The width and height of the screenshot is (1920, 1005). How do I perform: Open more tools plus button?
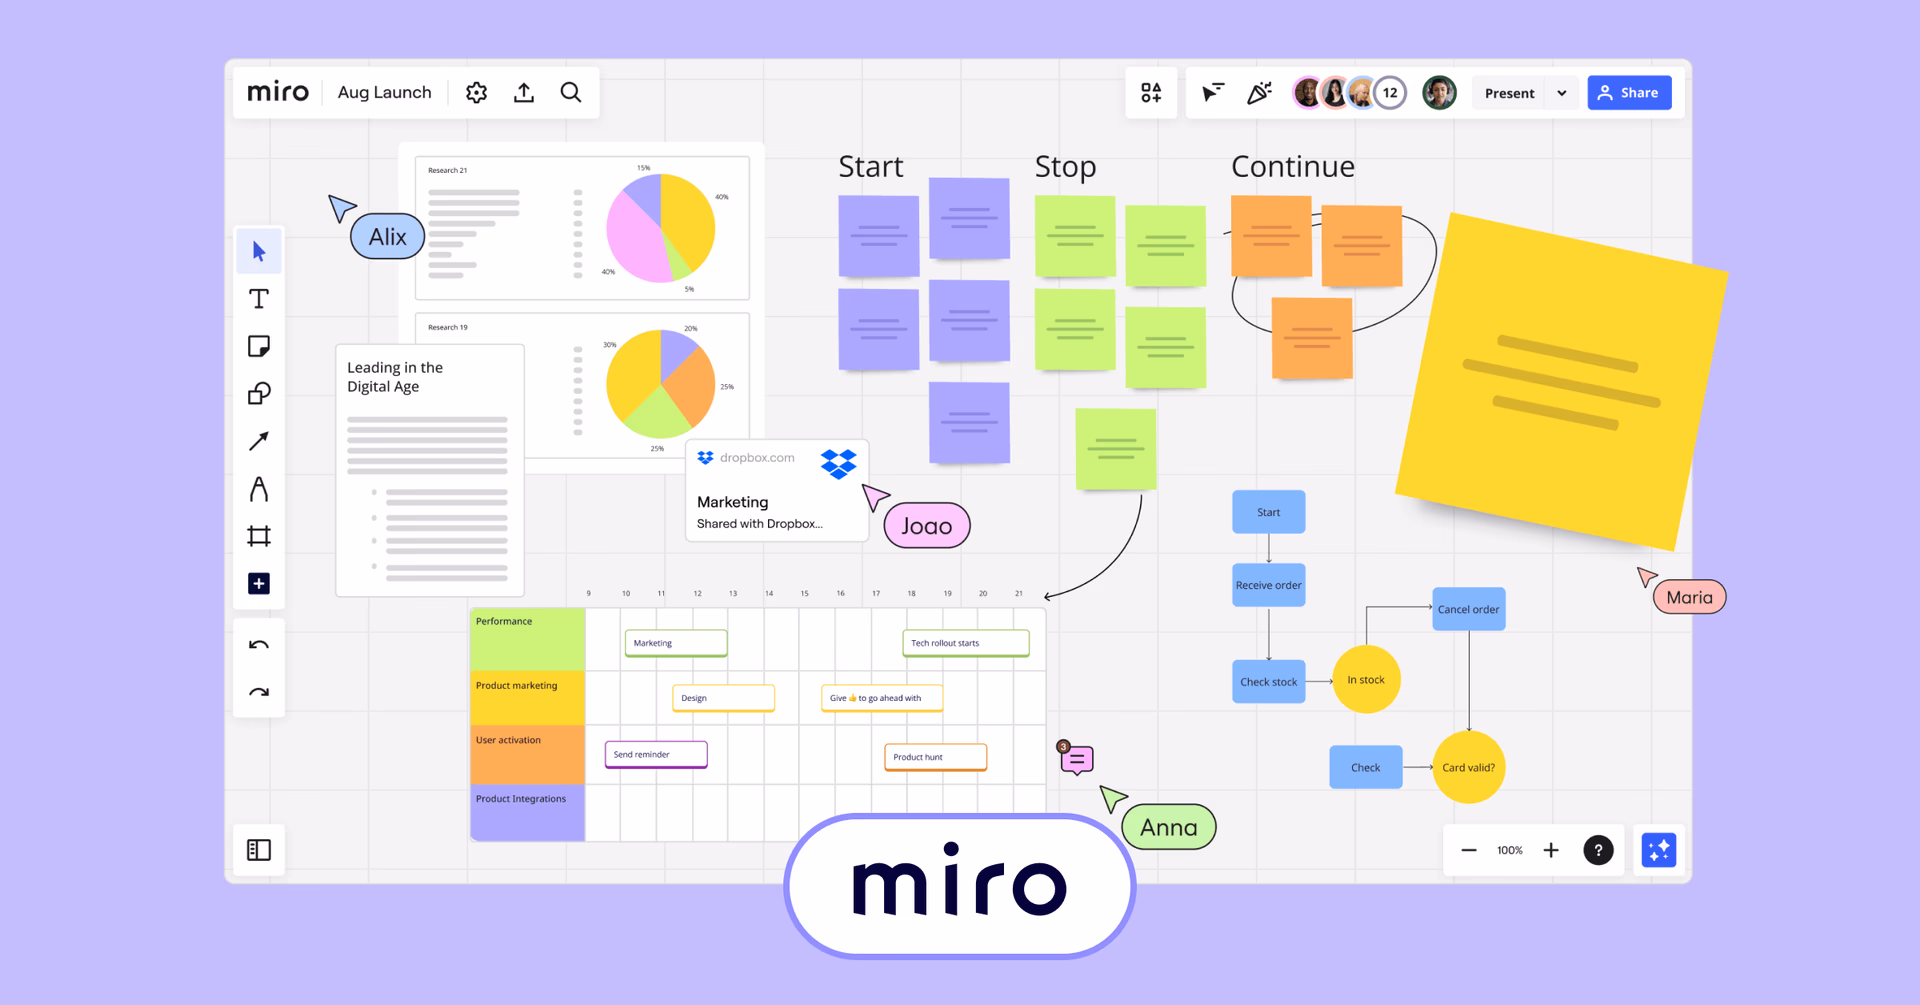(259, 583)
